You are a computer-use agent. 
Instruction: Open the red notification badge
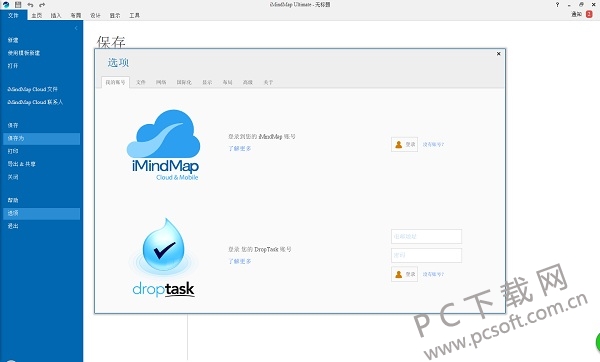coord(589,14)
